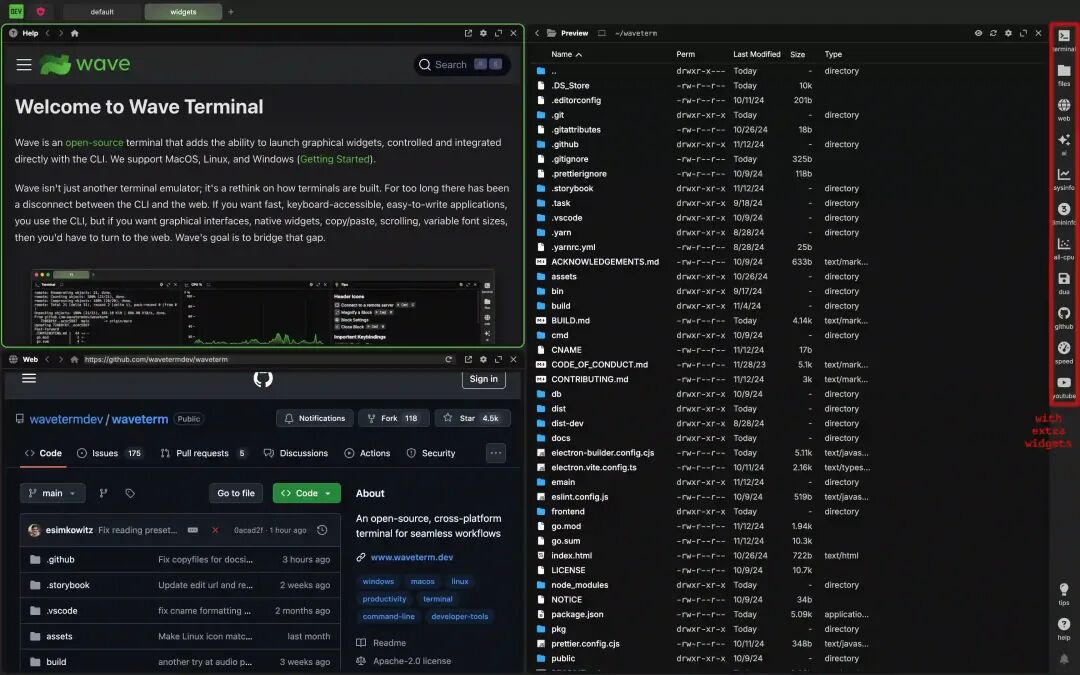Toggle hidden files eye in Preview

tap(978, 33)
